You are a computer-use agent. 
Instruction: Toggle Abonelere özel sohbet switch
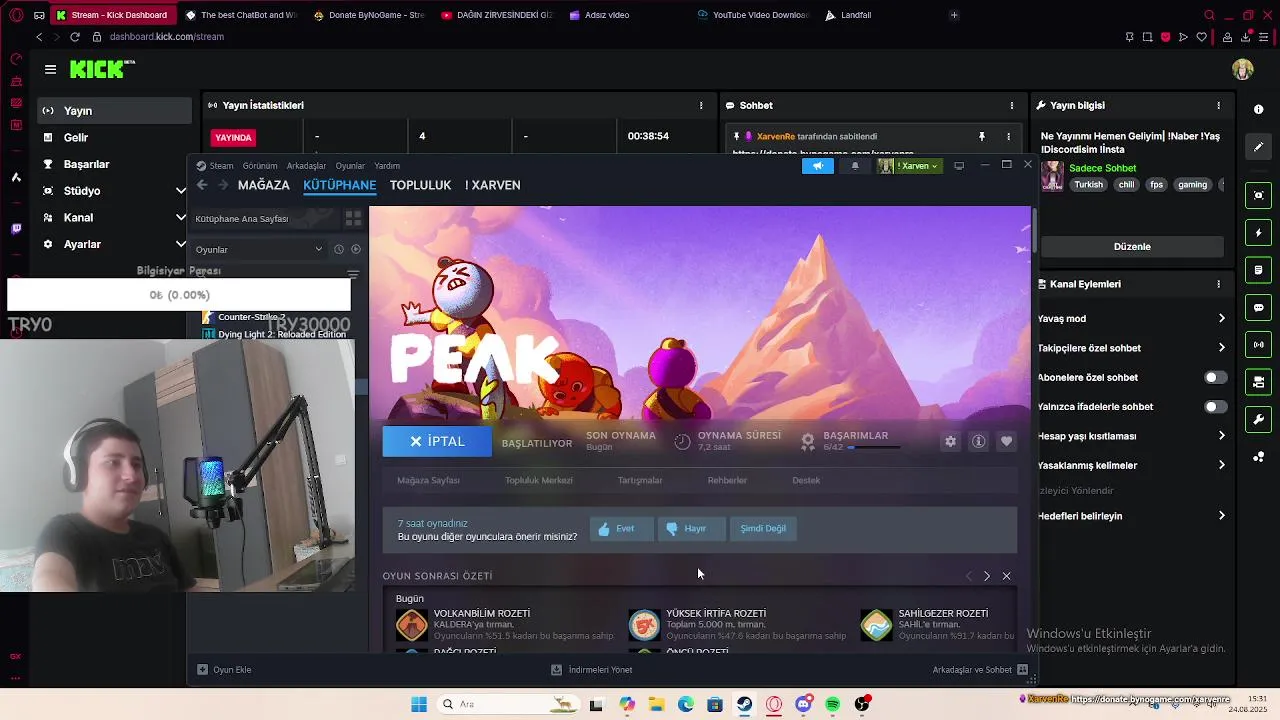click(1215, 377)
